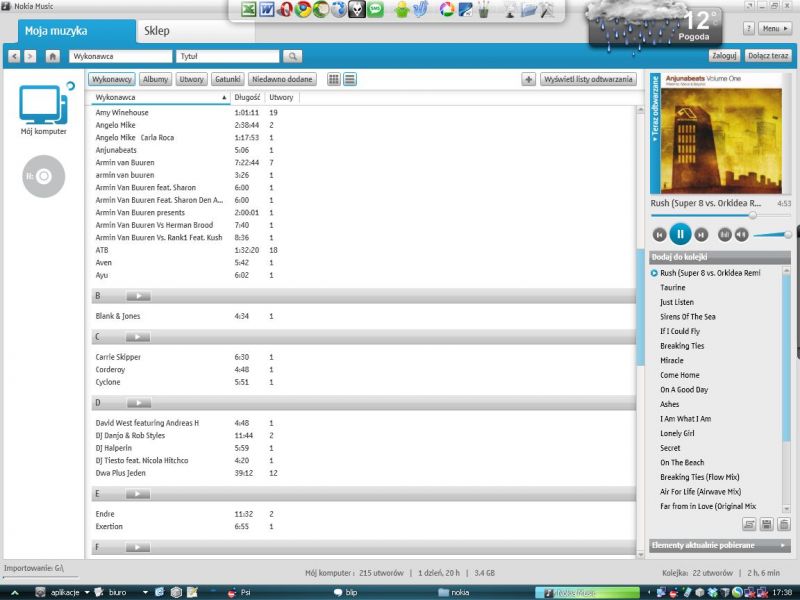800x600 pixels.
Task: Click Wyświetl listy odtwarzania button
Action: [x=588, y=79]
